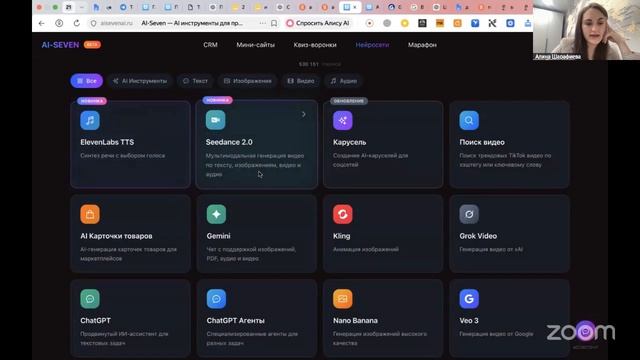This screenshot has width=640, height=360.
Task: Open the Мини-сайты menu item
Action: click(256, 45)
